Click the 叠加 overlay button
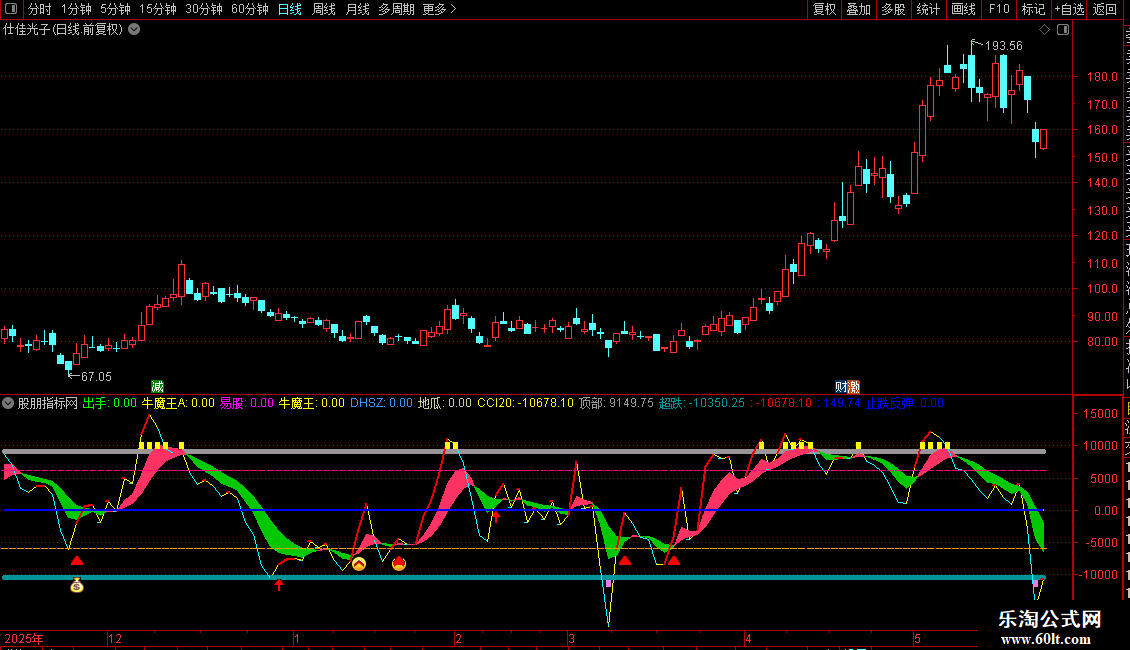 point(859,9)
